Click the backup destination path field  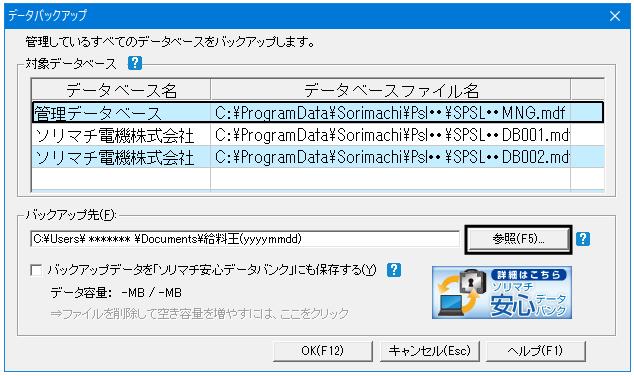pyautogui.click(x=245, y=239)
